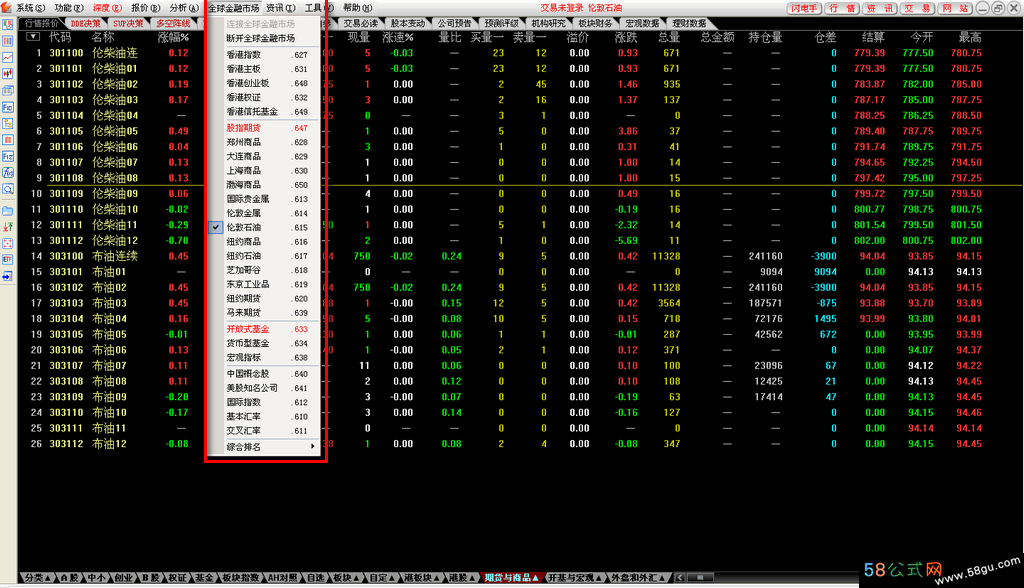Select 断开全球金融市场 menu entry
The height and width of the screenshot is (588, 1024).
[263, 39]
